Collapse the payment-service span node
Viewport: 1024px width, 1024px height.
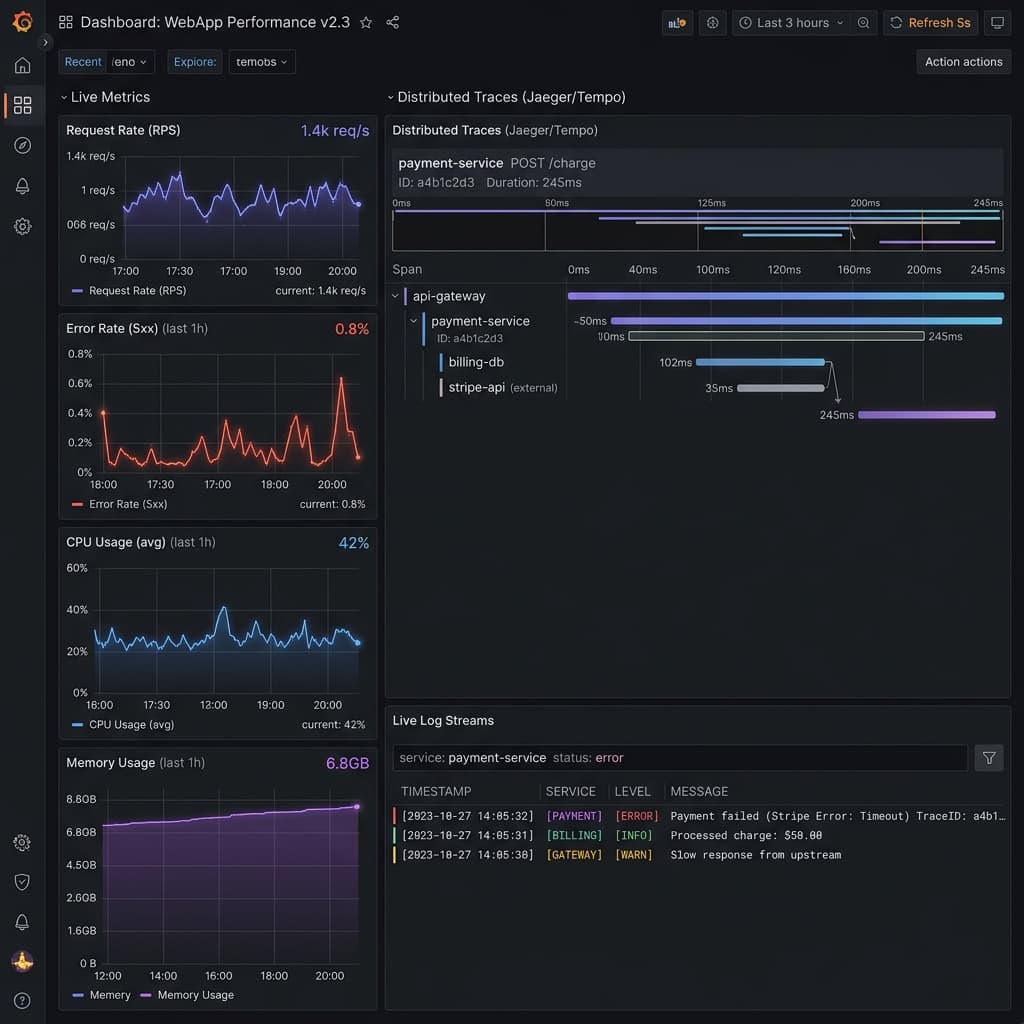click(x=413, y=321)
